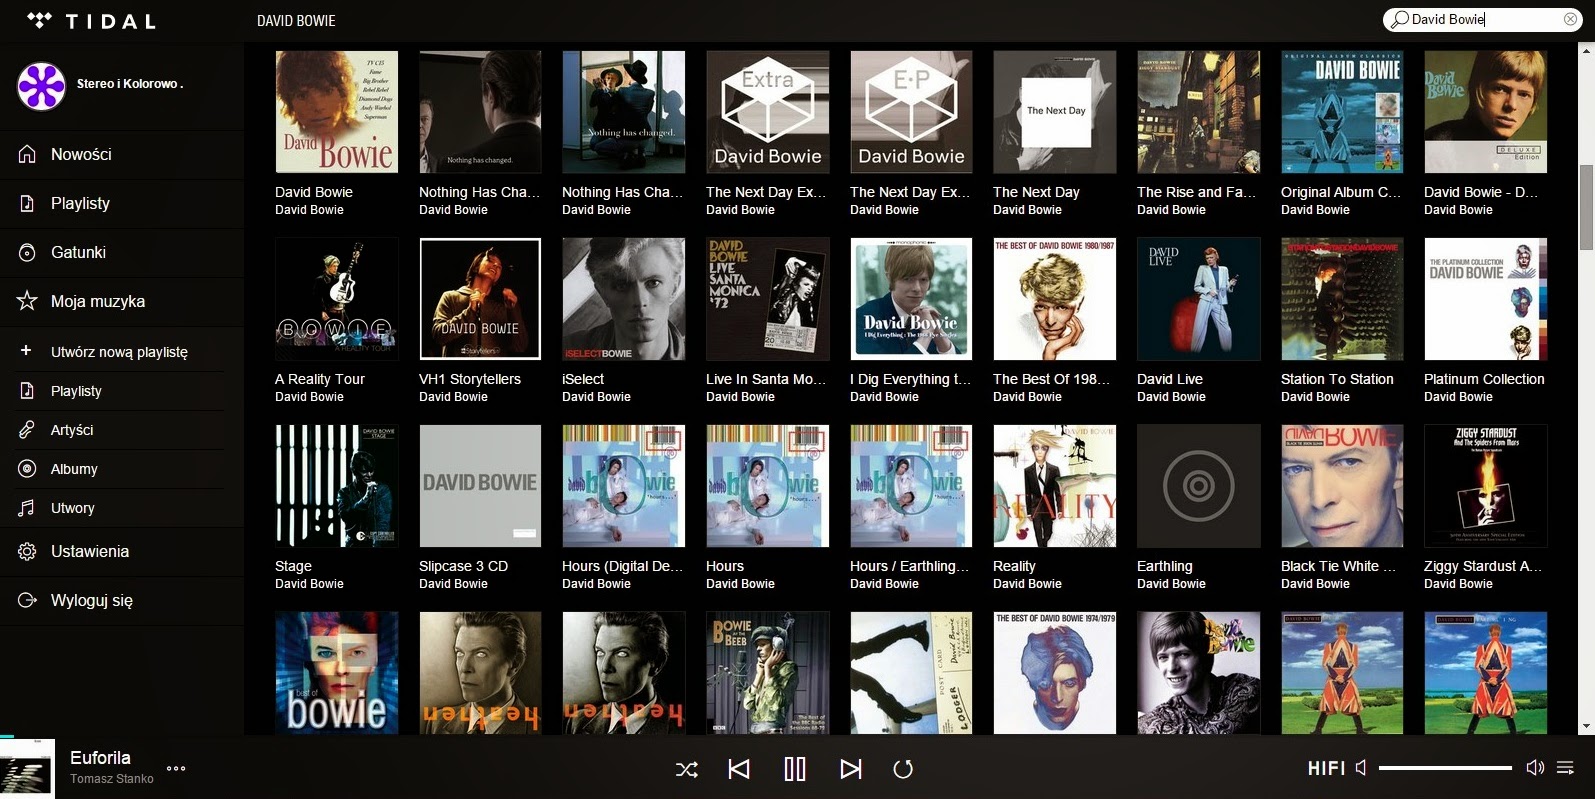This screenshot has width=1595, height=799.
Task: Pause the current track
Action: (795, 769)
